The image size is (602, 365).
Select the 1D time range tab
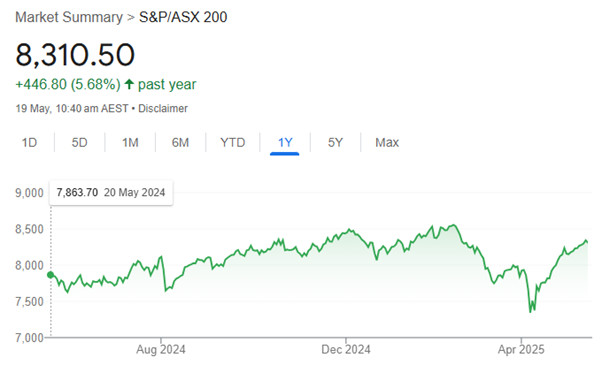tap(29, 143)
